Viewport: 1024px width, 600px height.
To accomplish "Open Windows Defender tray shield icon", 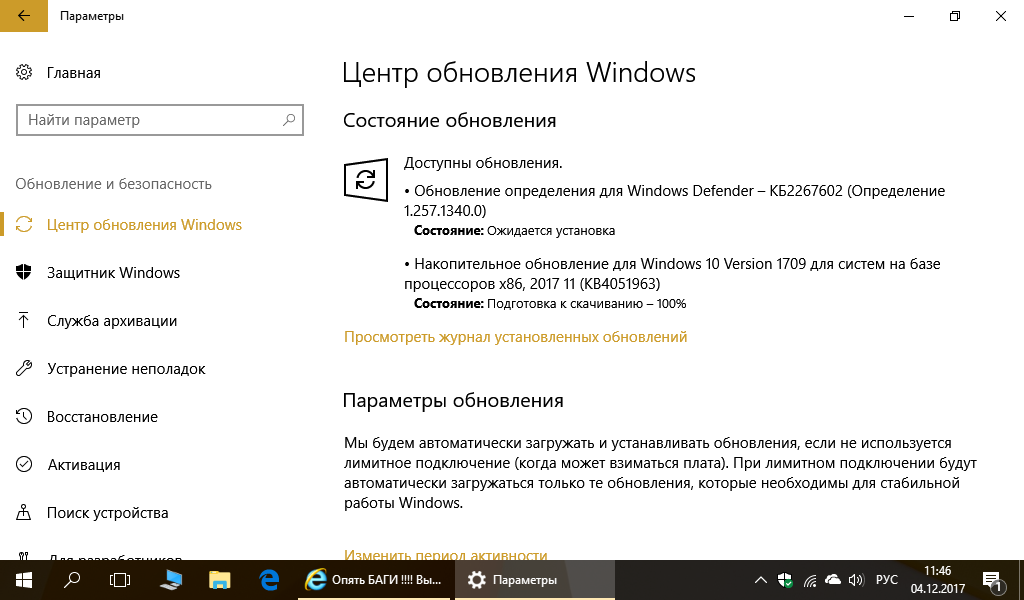I will [x=785, y=580].
